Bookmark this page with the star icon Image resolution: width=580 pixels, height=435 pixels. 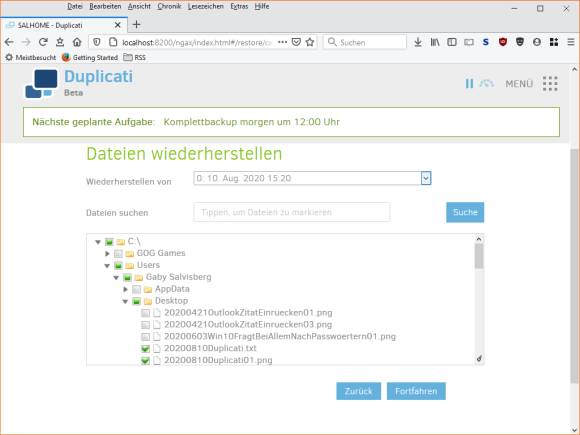[310, 42]
